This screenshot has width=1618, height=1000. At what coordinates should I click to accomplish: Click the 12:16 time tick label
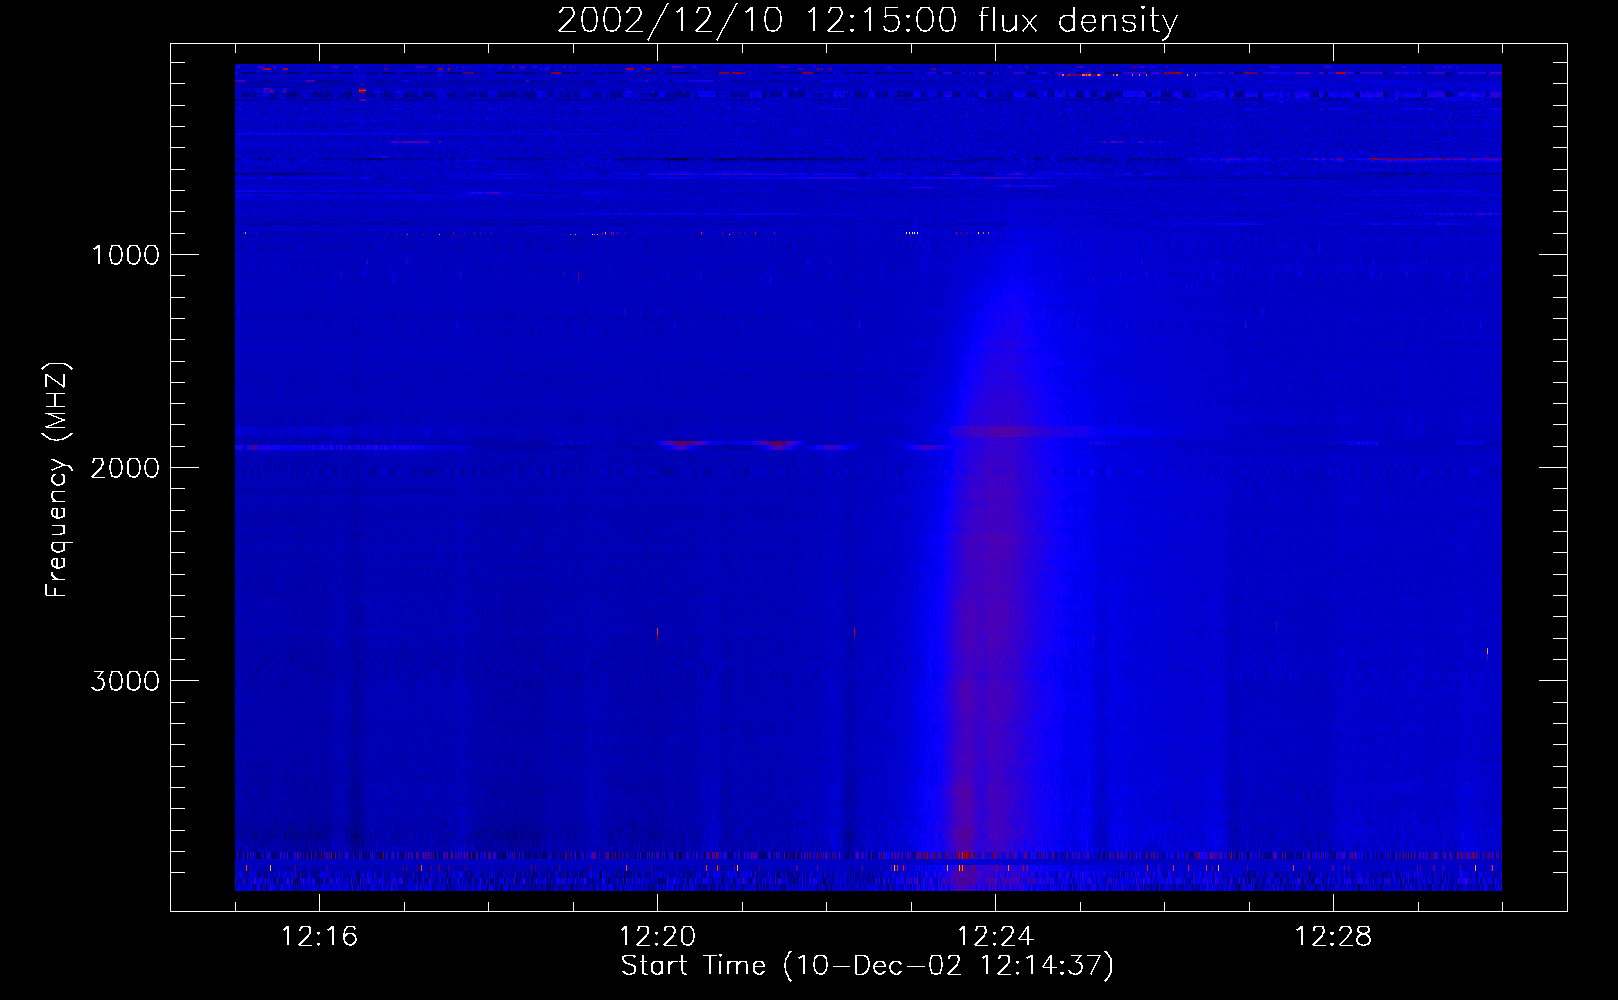(x=319, y=937)
